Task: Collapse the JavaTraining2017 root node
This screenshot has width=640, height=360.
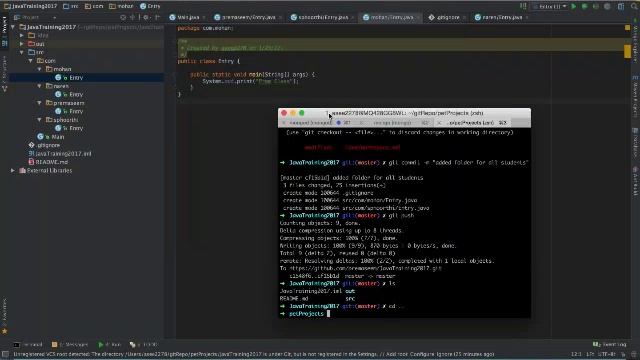Action: (x=13, y=27)
